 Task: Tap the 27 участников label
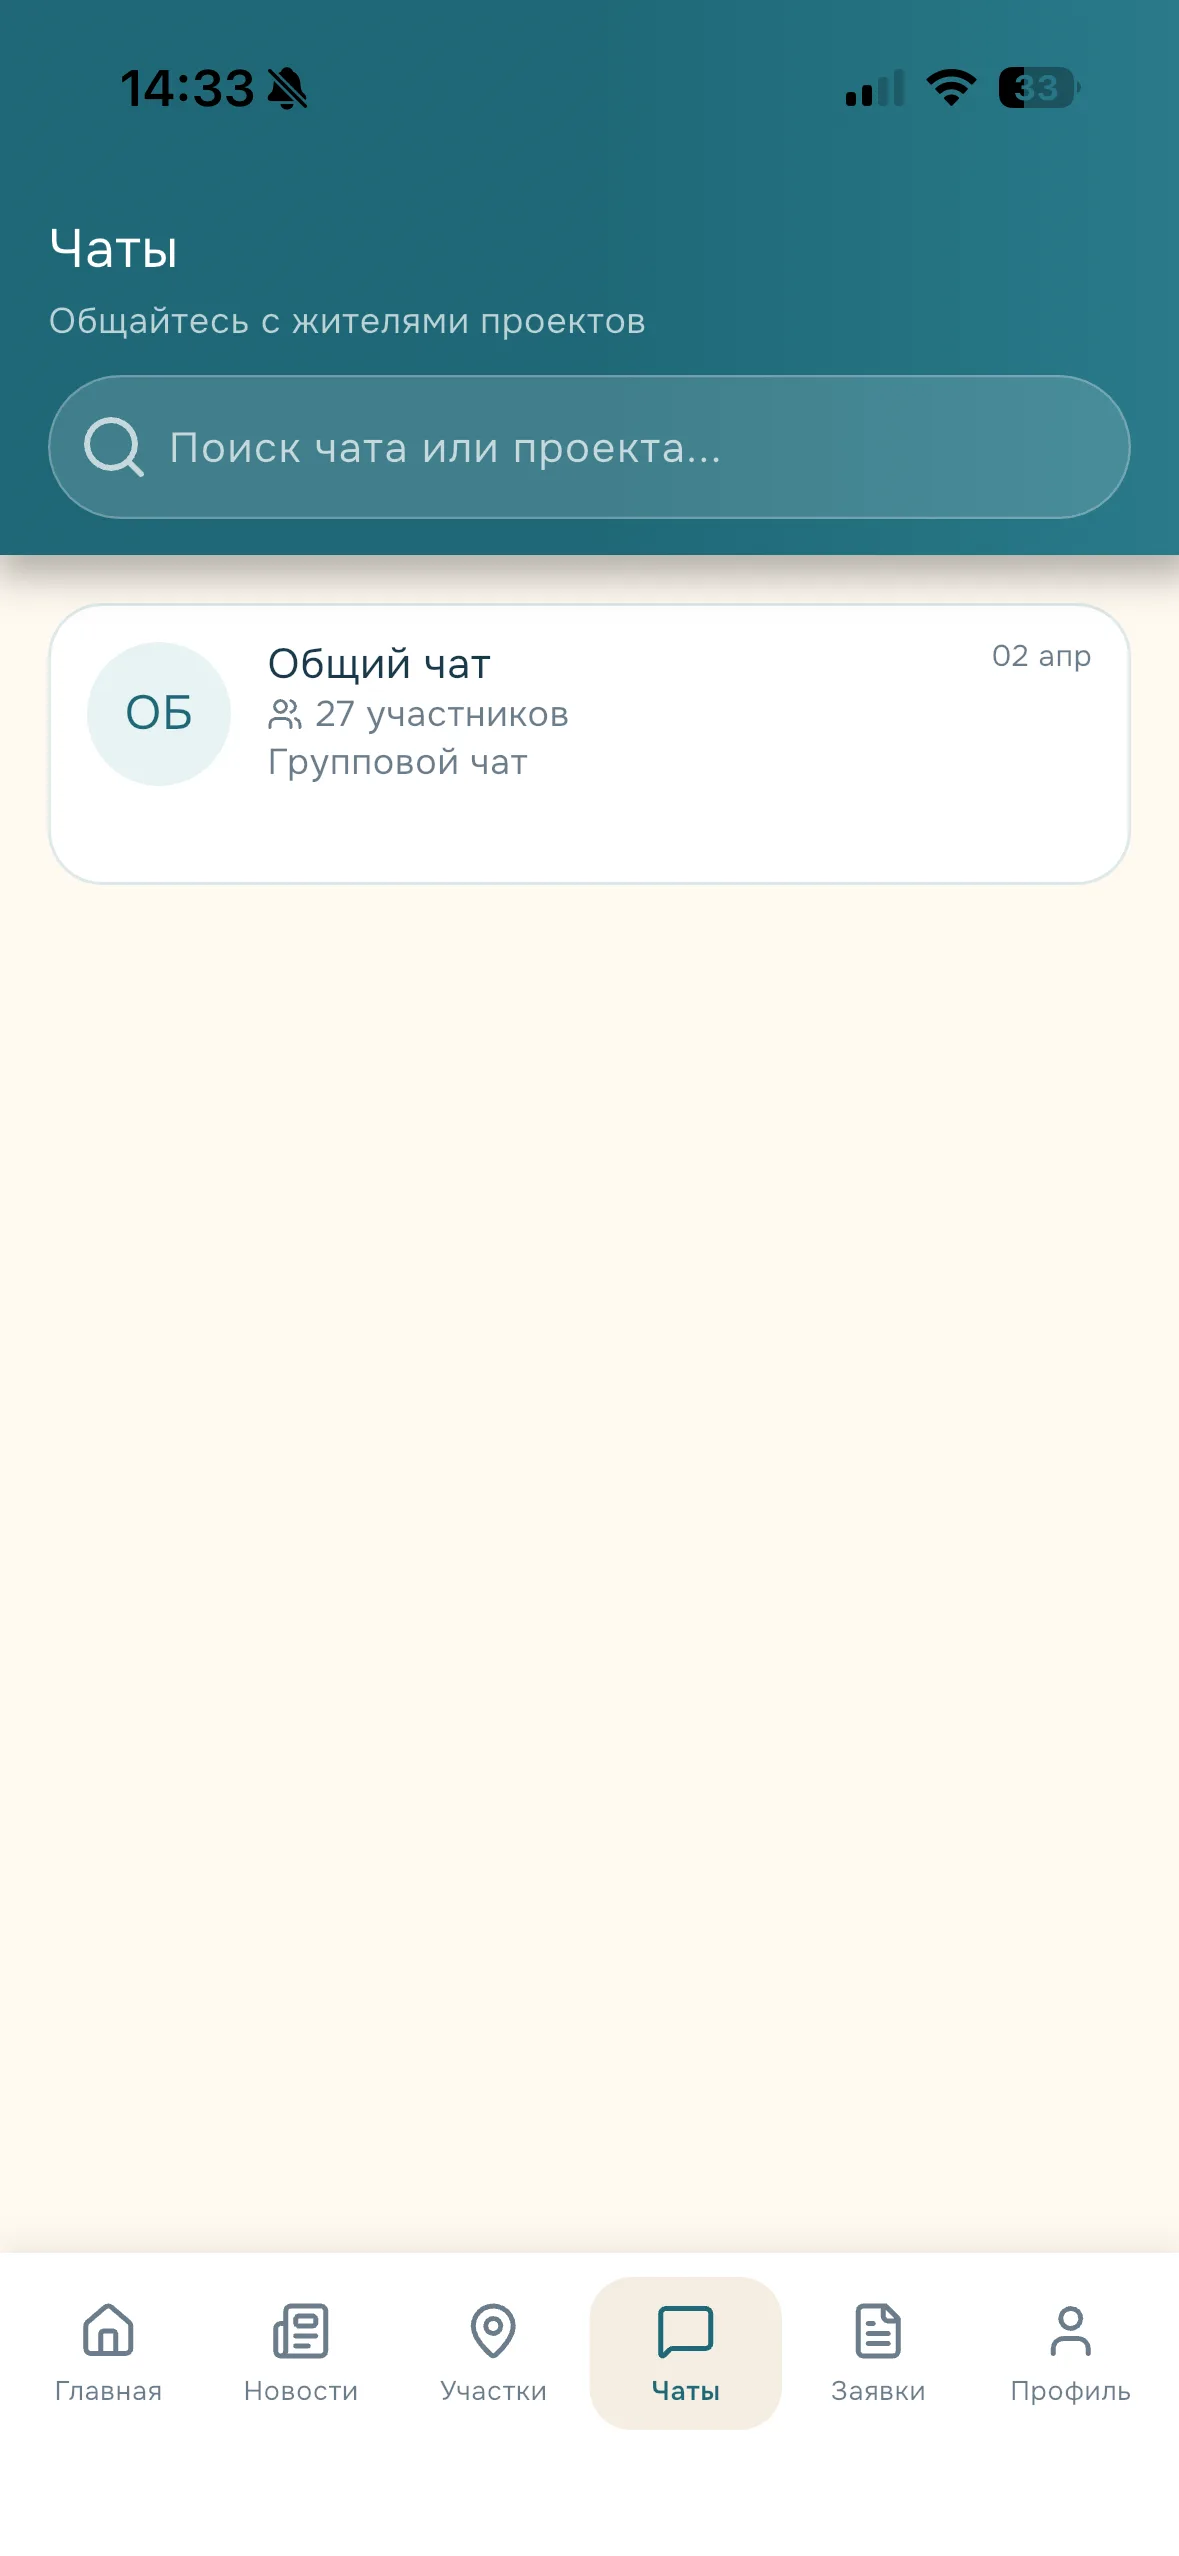point(442,714)
